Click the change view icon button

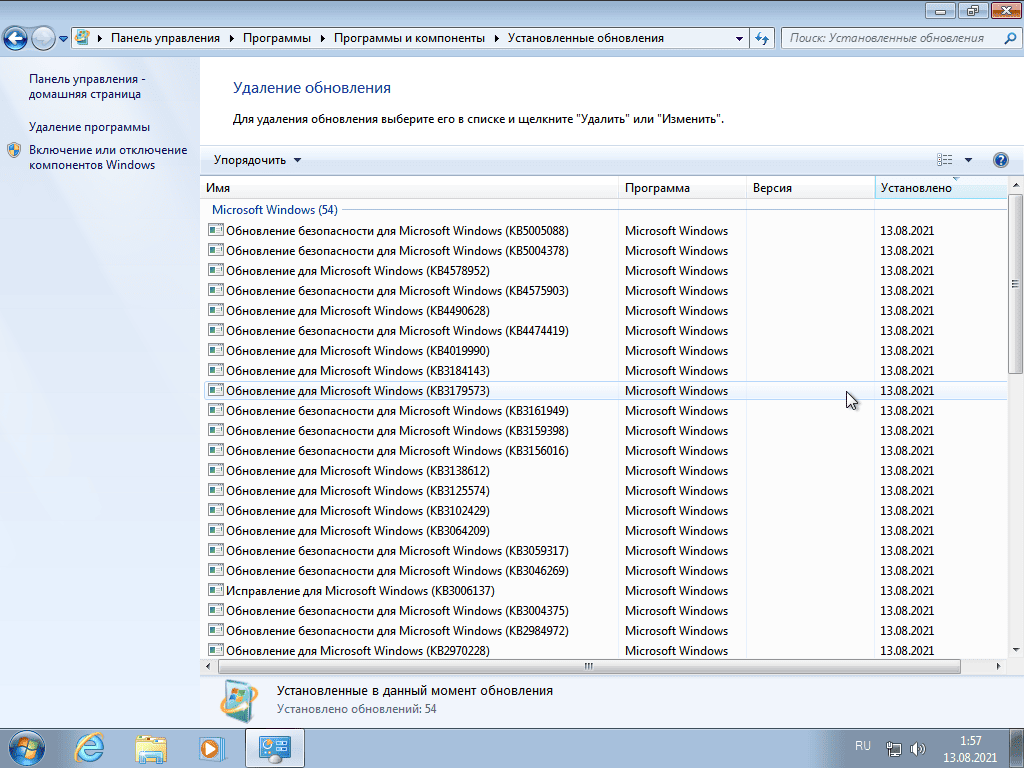[944, 160]
